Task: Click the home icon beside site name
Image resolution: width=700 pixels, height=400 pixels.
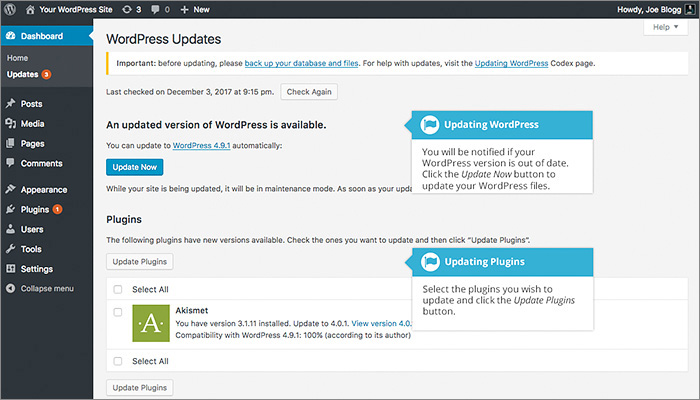Action: [30, 9]
